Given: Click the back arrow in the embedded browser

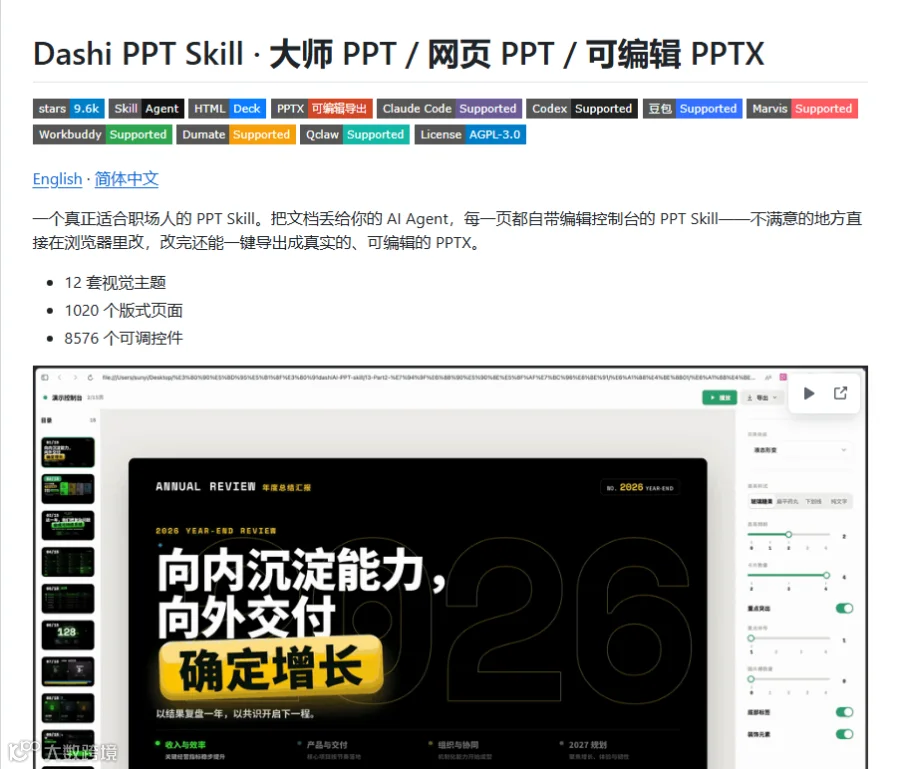Looking at the screenshot, I should click(60, 377).
